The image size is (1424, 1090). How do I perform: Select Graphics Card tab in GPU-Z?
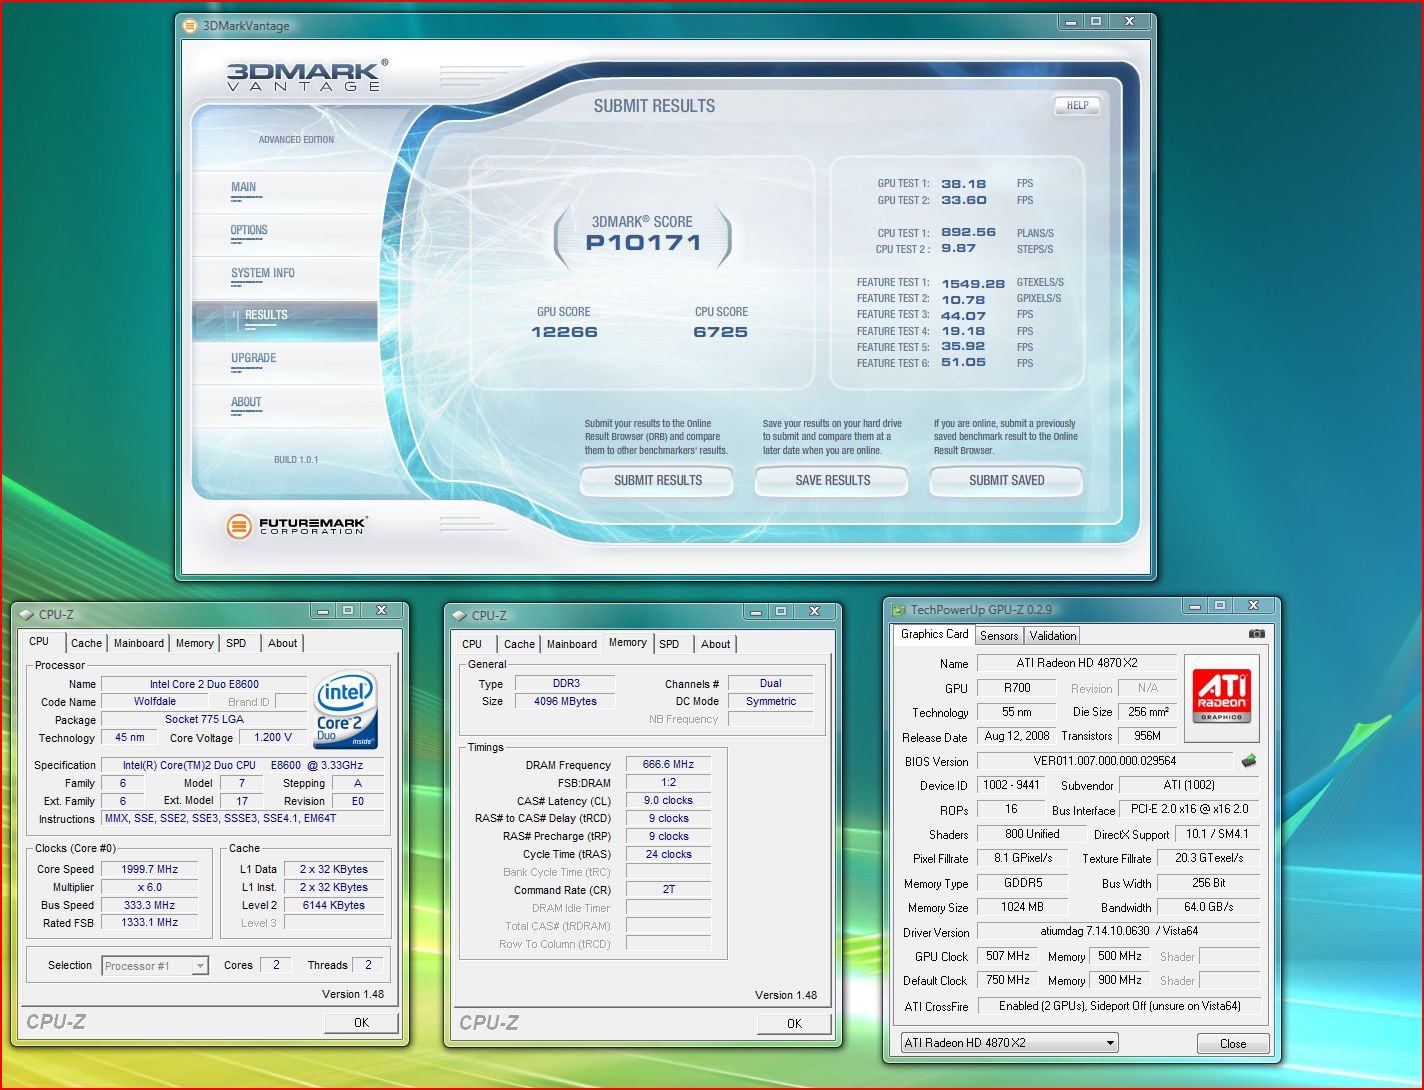tap(934, 634)
